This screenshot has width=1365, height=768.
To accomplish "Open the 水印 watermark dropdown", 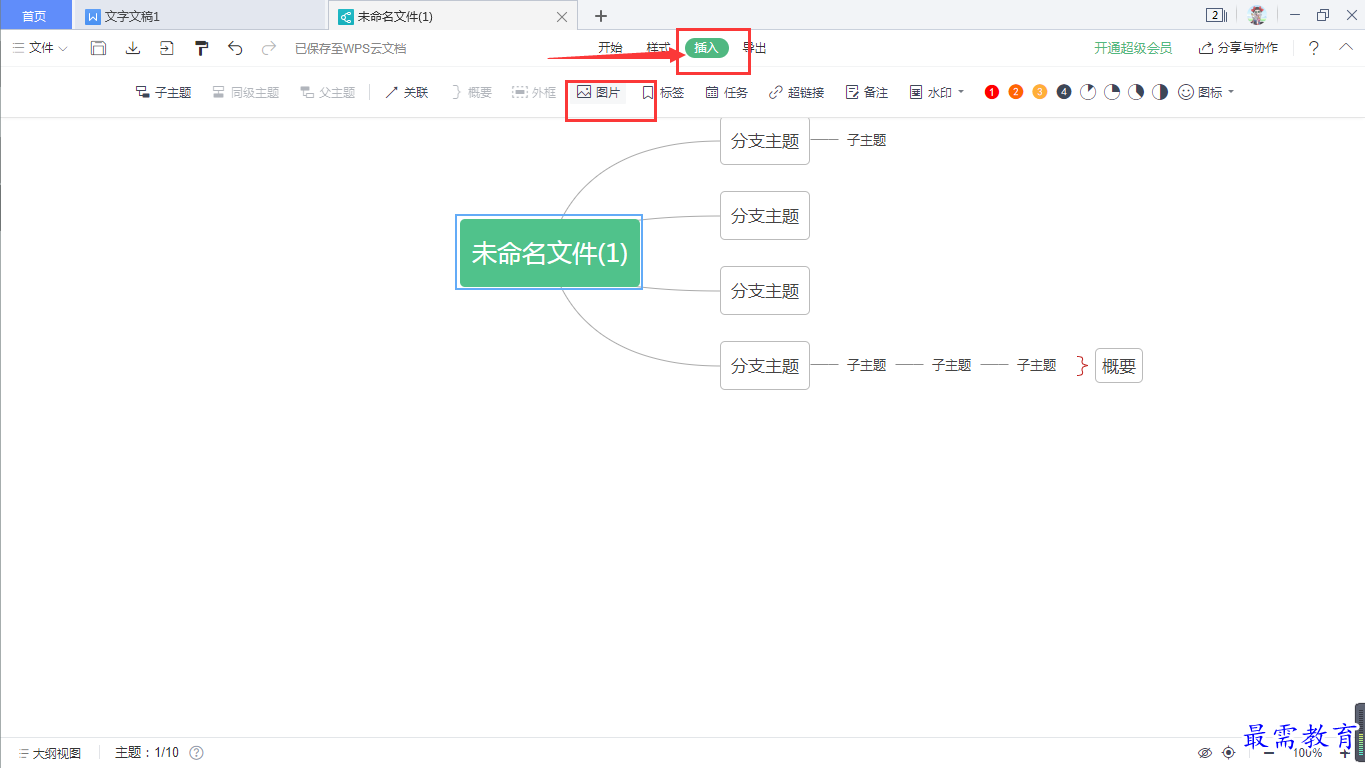I will pyautogui.click(x=936, y=92).
